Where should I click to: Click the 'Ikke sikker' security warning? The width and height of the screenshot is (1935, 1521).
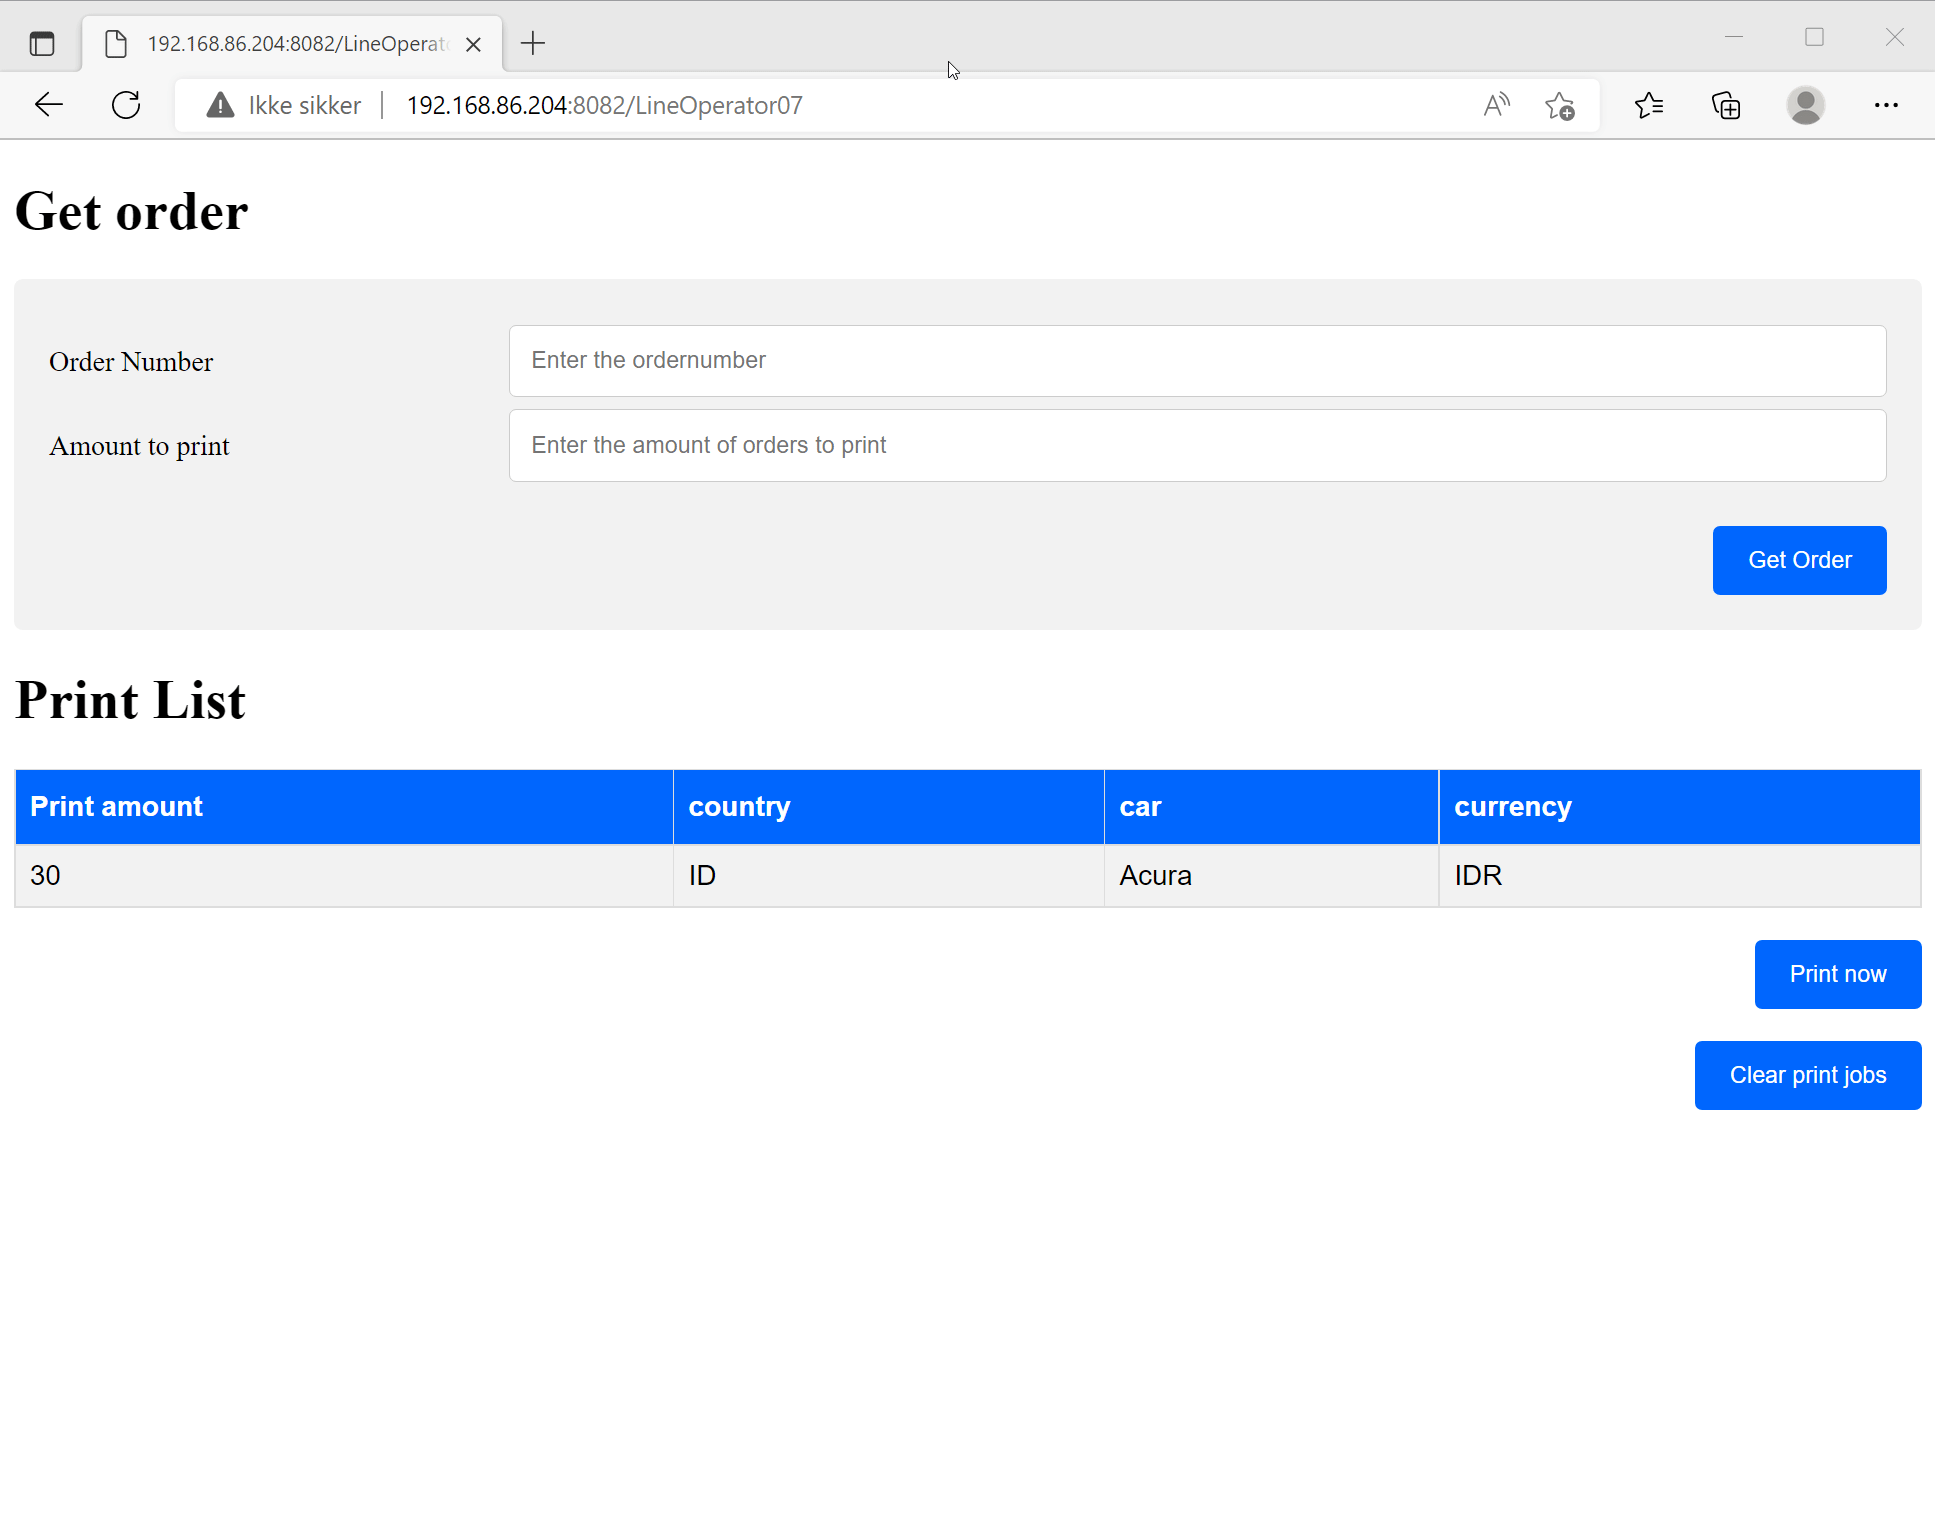coord(284,105)
